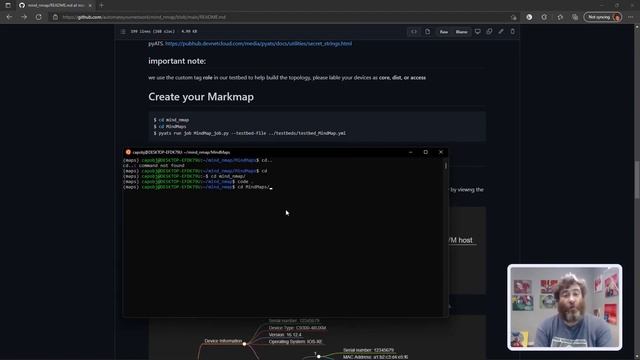Open file in GitHub Desktop icon

(478, 31)
